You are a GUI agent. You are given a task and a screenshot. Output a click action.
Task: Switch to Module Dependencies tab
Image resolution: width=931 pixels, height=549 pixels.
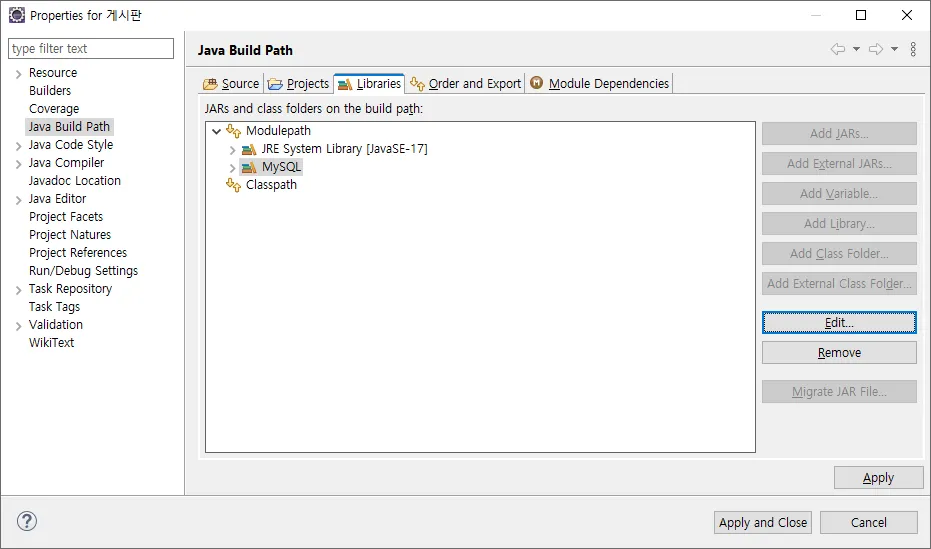click(x=599, y=84)
